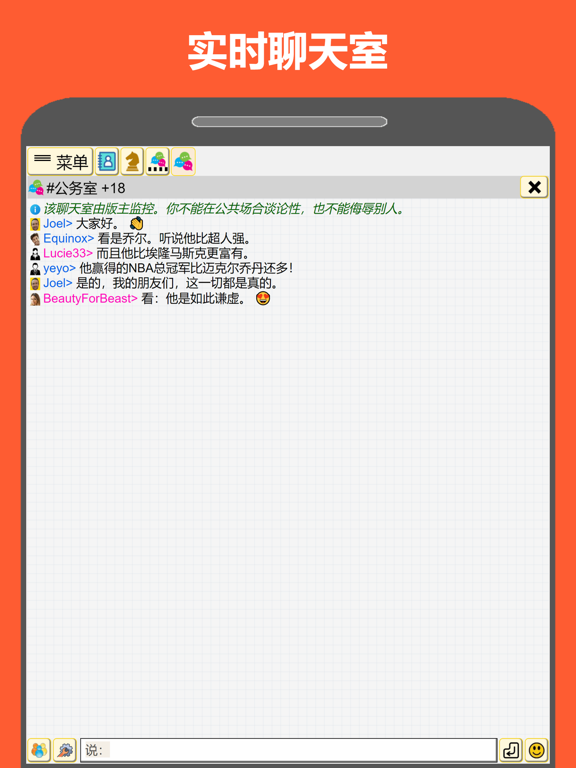The image size is (576, 768).
Task: Click message 看：他是如此谦虚。
Action: click(194, 298)
